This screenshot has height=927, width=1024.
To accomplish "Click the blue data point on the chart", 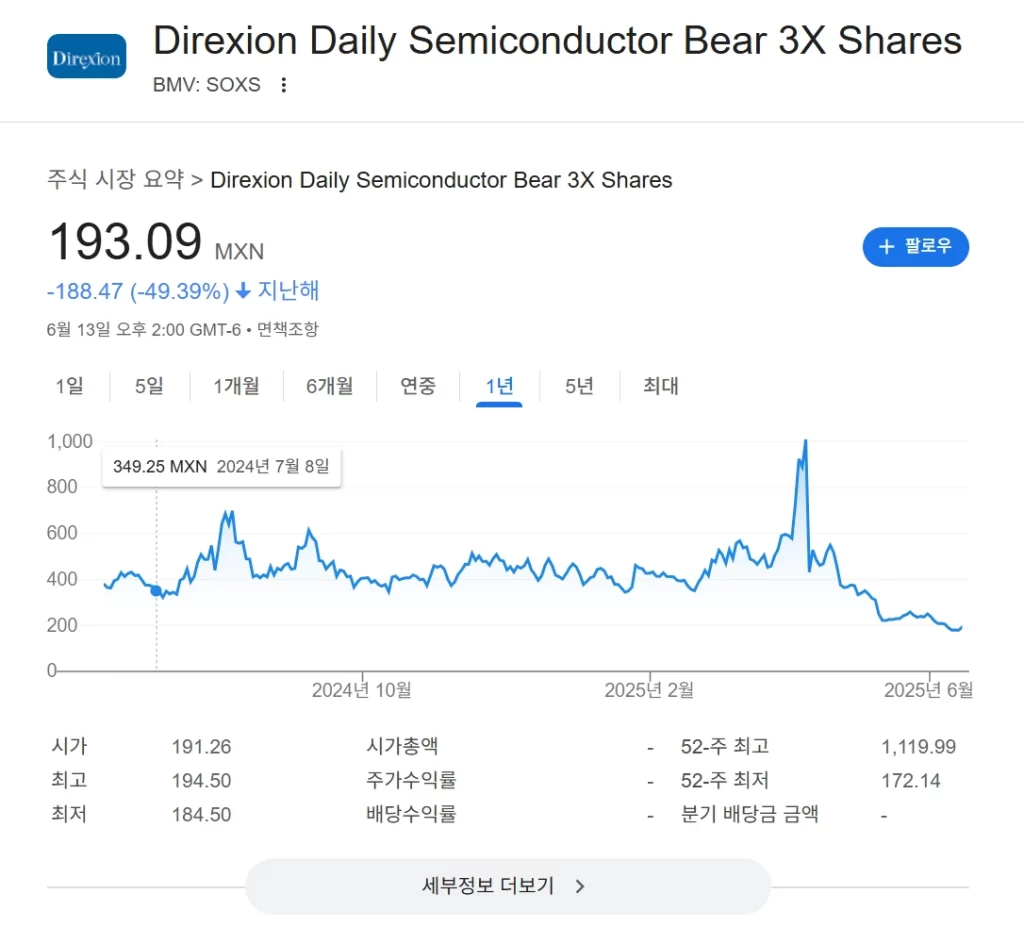I will (156, 591).
